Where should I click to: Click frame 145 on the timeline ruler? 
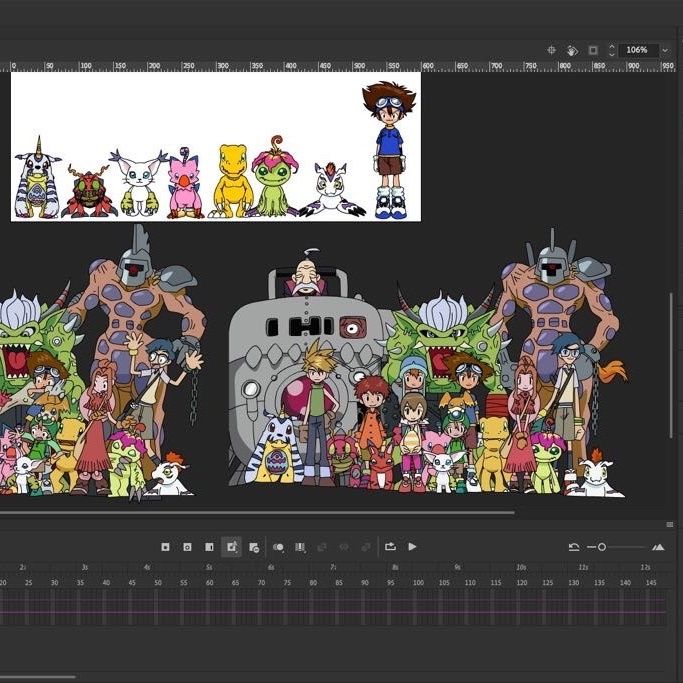651,582
